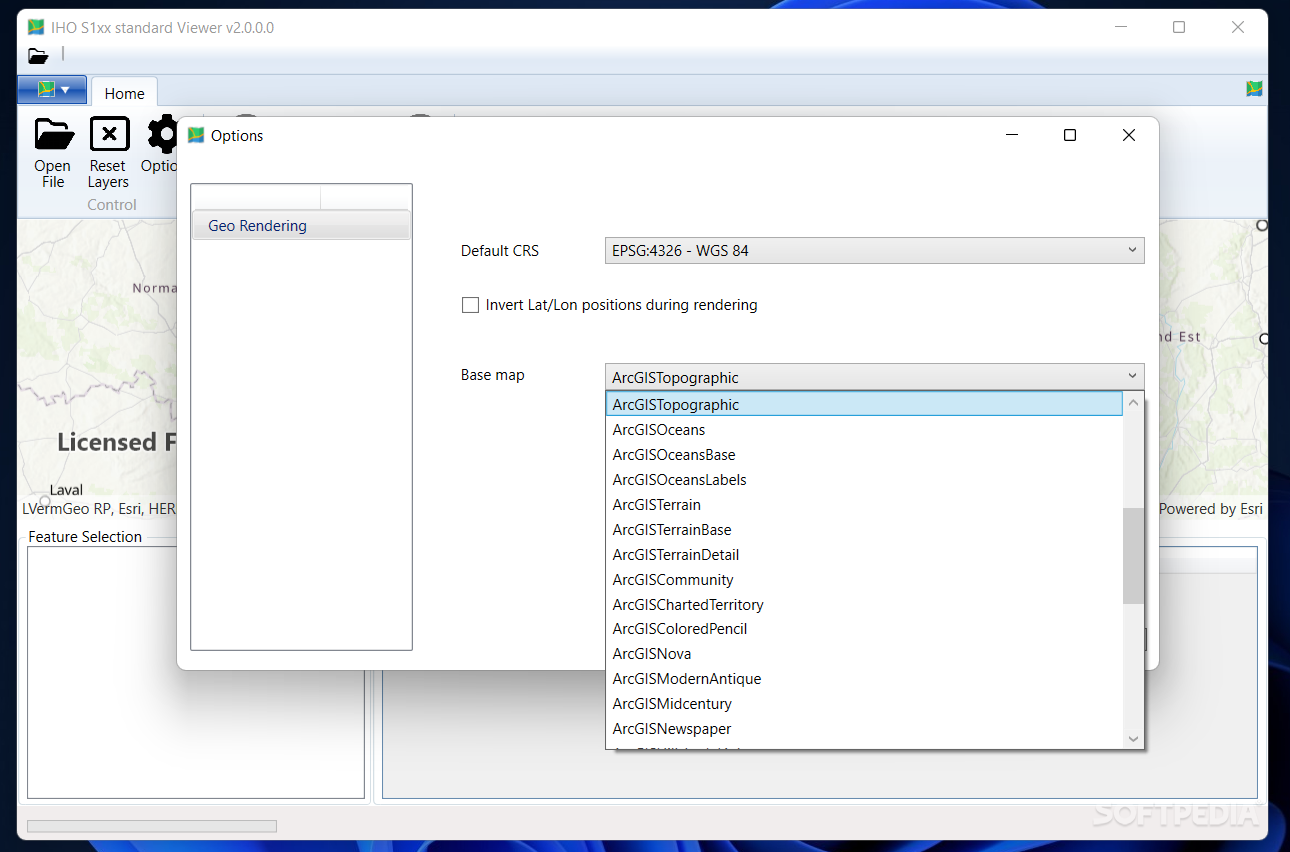The image size is (1290, 852).
Task: Select ArcGISModernAntique option
Action: coord(864,679)
